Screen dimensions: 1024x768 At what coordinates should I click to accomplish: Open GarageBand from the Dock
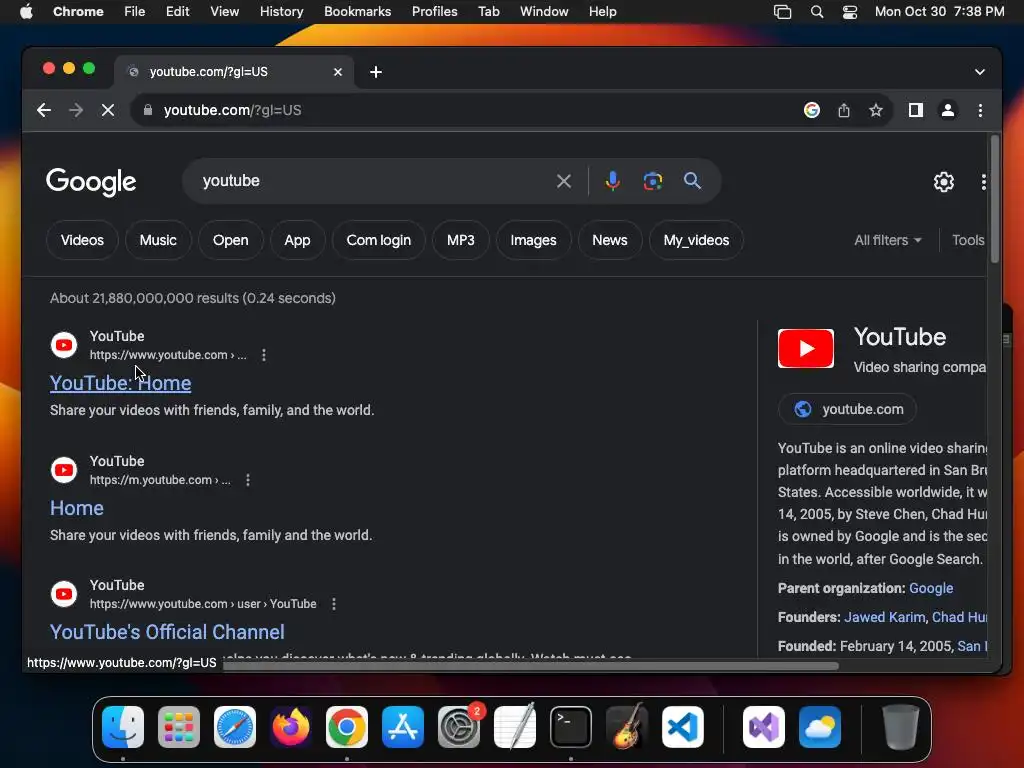pos(626,727)
